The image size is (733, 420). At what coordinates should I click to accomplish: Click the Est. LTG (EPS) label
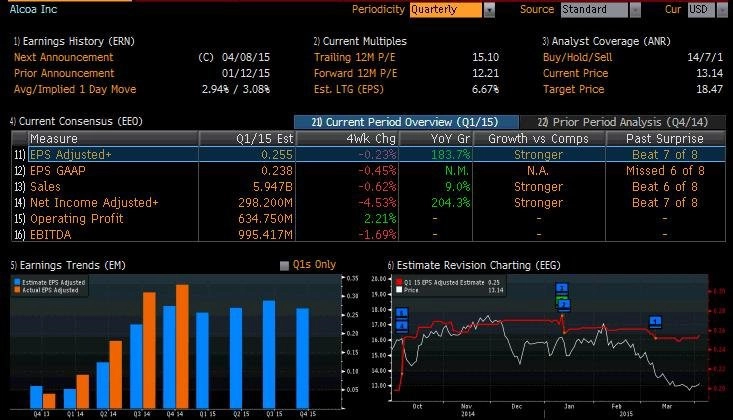(x=349, y=89)
